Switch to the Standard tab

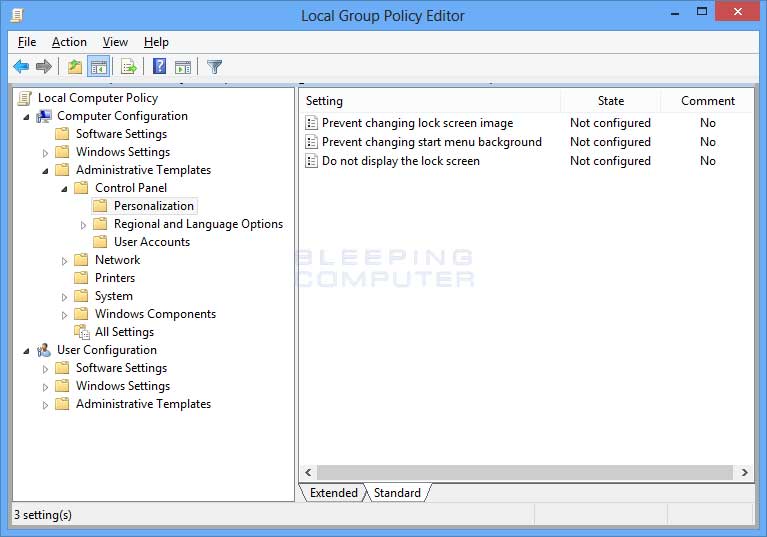[397, 492]
